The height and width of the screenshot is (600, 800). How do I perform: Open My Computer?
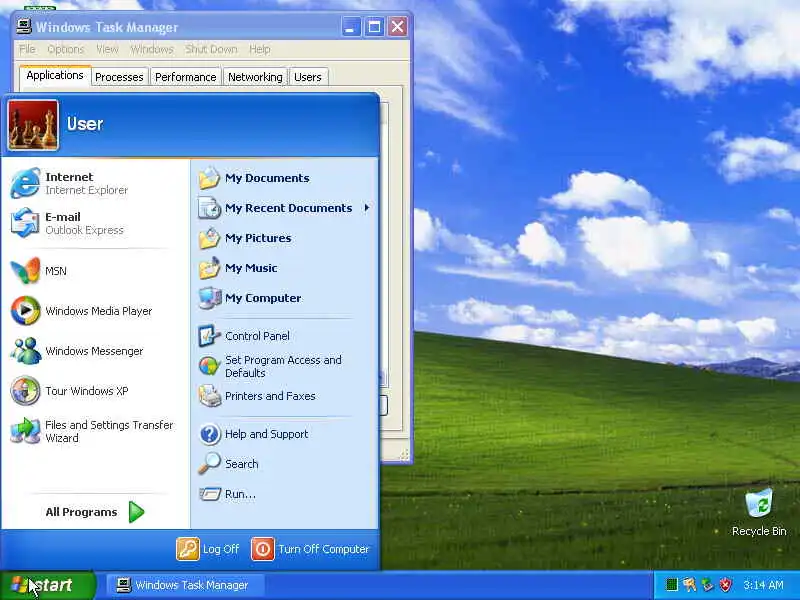(284, 298)
